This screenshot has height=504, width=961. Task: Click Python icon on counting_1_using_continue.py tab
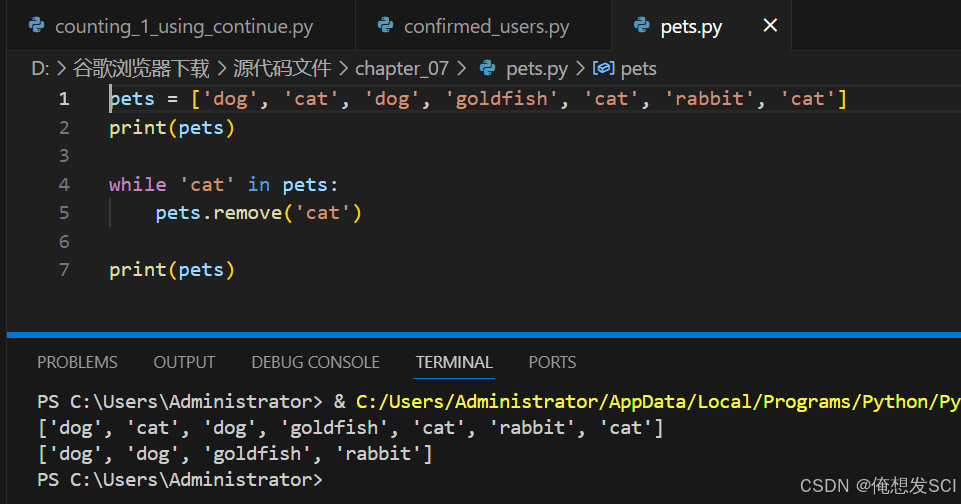(x=37, y=26)
